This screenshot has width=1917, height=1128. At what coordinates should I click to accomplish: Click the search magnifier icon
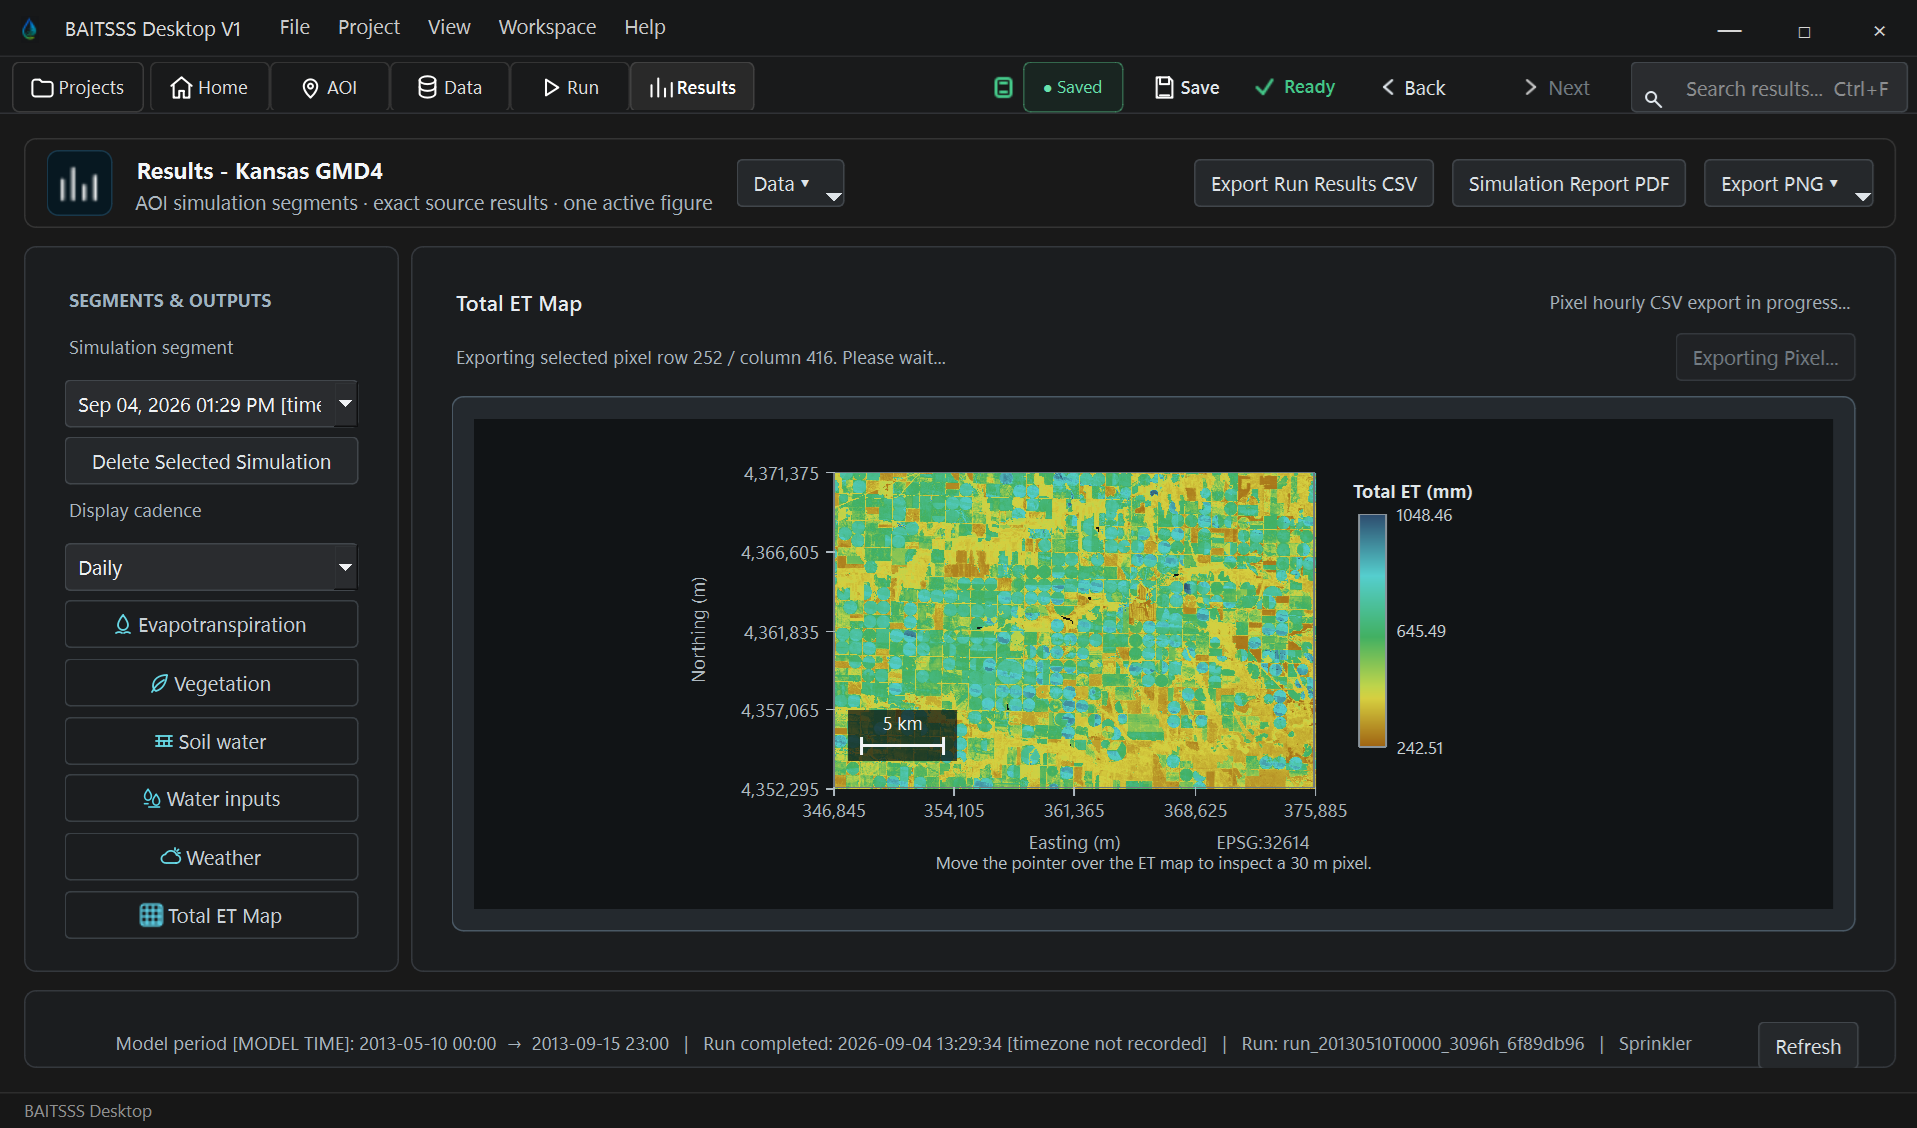point(1653,98)
